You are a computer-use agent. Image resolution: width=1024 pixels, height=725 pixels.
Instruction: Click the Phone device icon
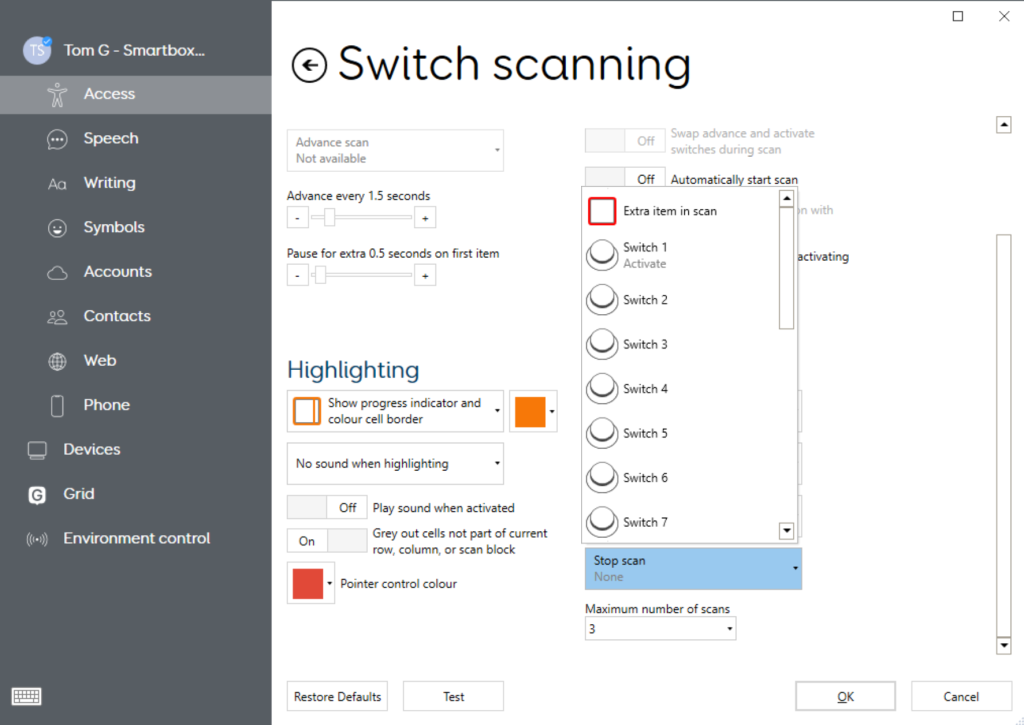point(57,406)
